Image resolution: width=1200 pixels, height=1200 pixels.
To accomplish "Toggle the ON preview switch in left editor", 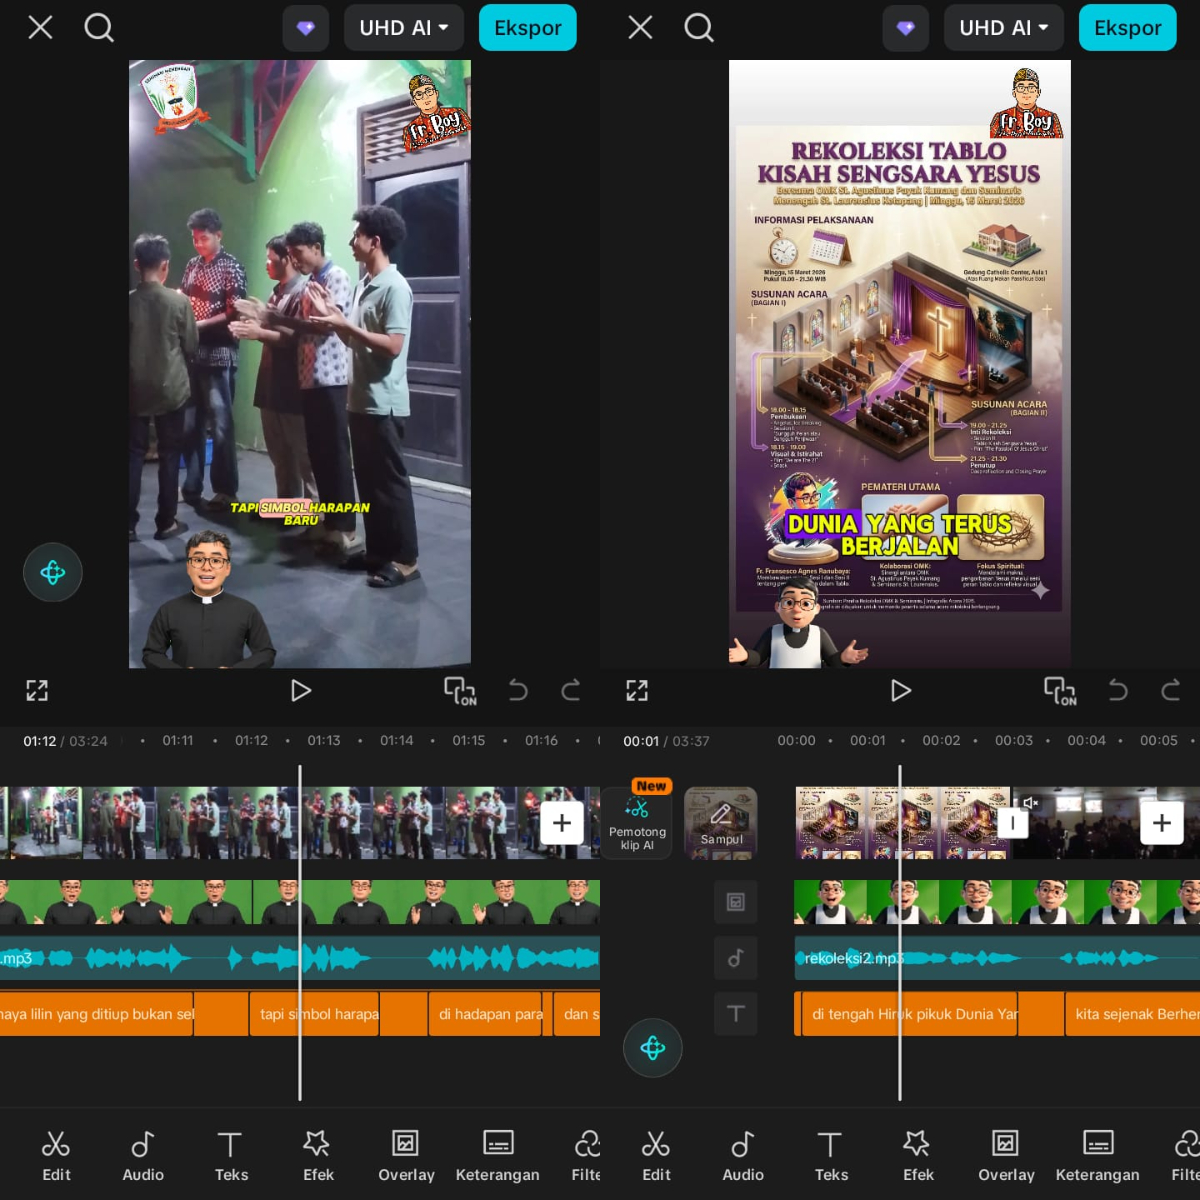I will (x=460, y=690).
